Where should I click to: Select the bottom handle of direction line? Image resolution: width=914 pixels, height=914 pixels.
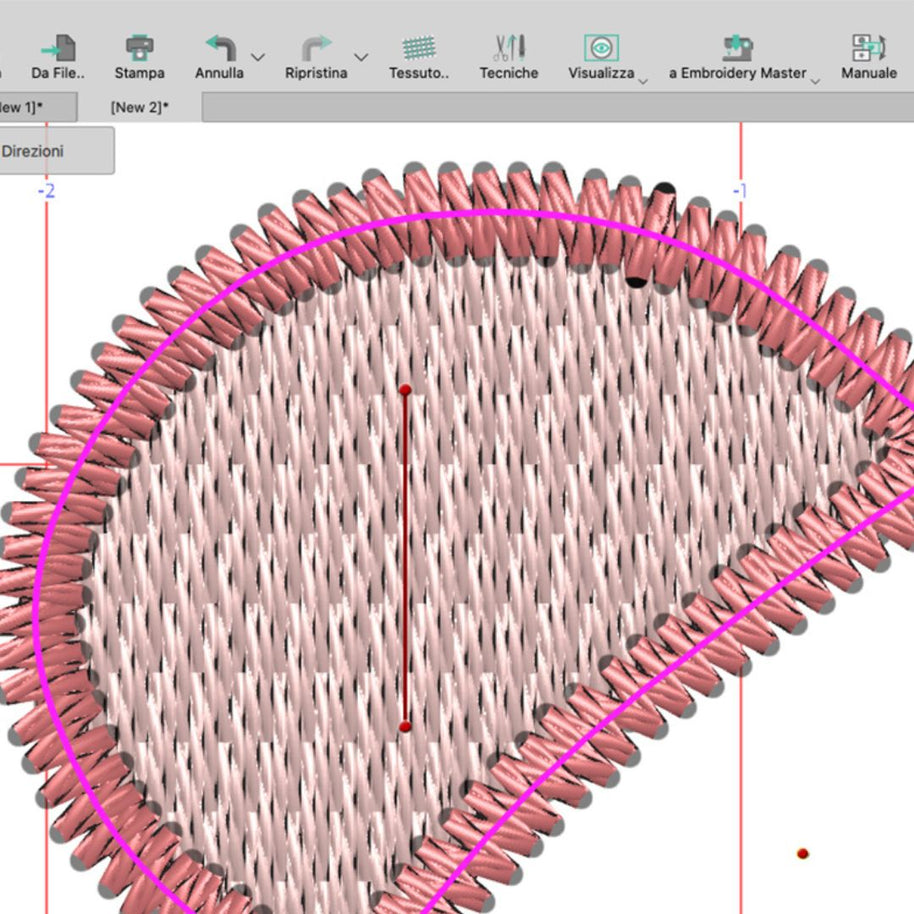pos(404,726)
